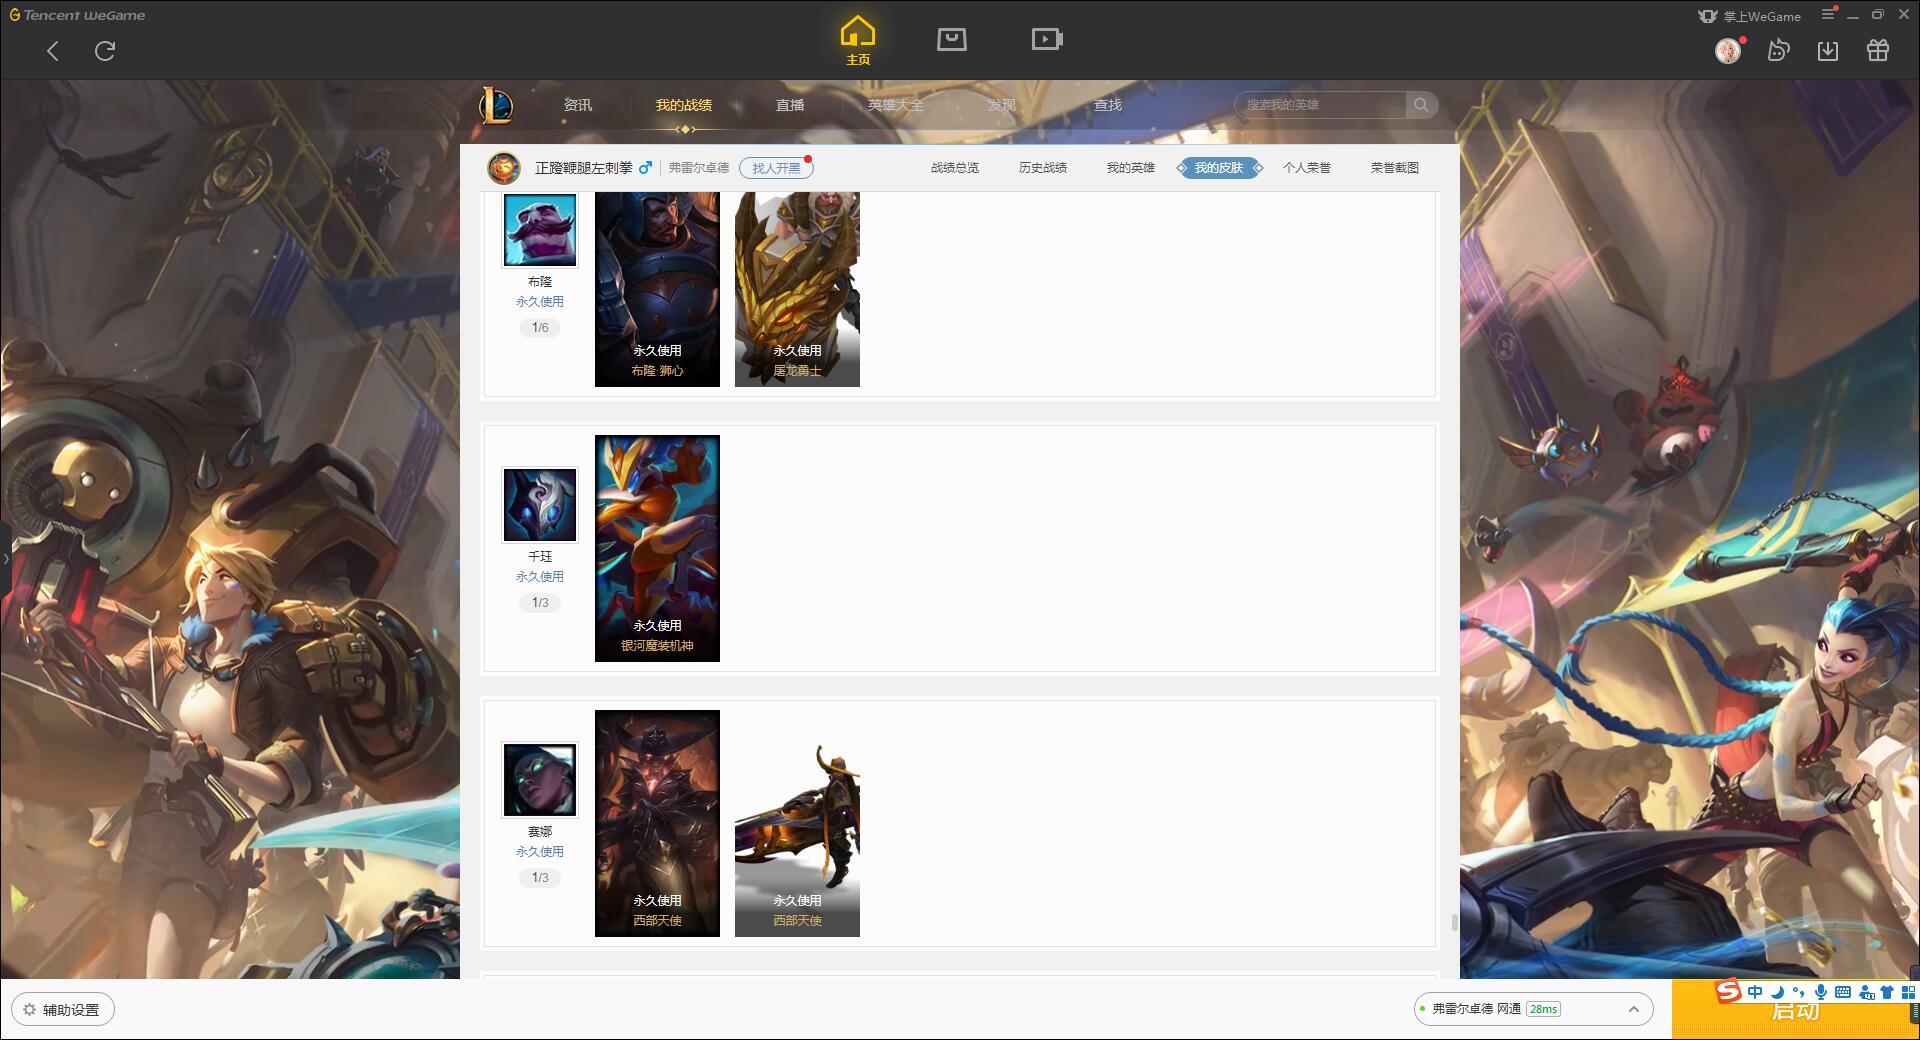
Task: Expand the left edge side panel arrow
Action: (x=5, y=558)
